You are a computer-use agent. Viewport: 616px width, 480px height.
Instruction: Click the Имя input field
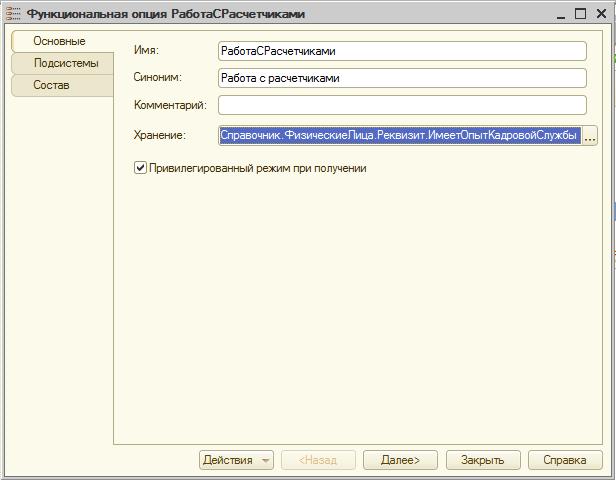tap(402, 51)
